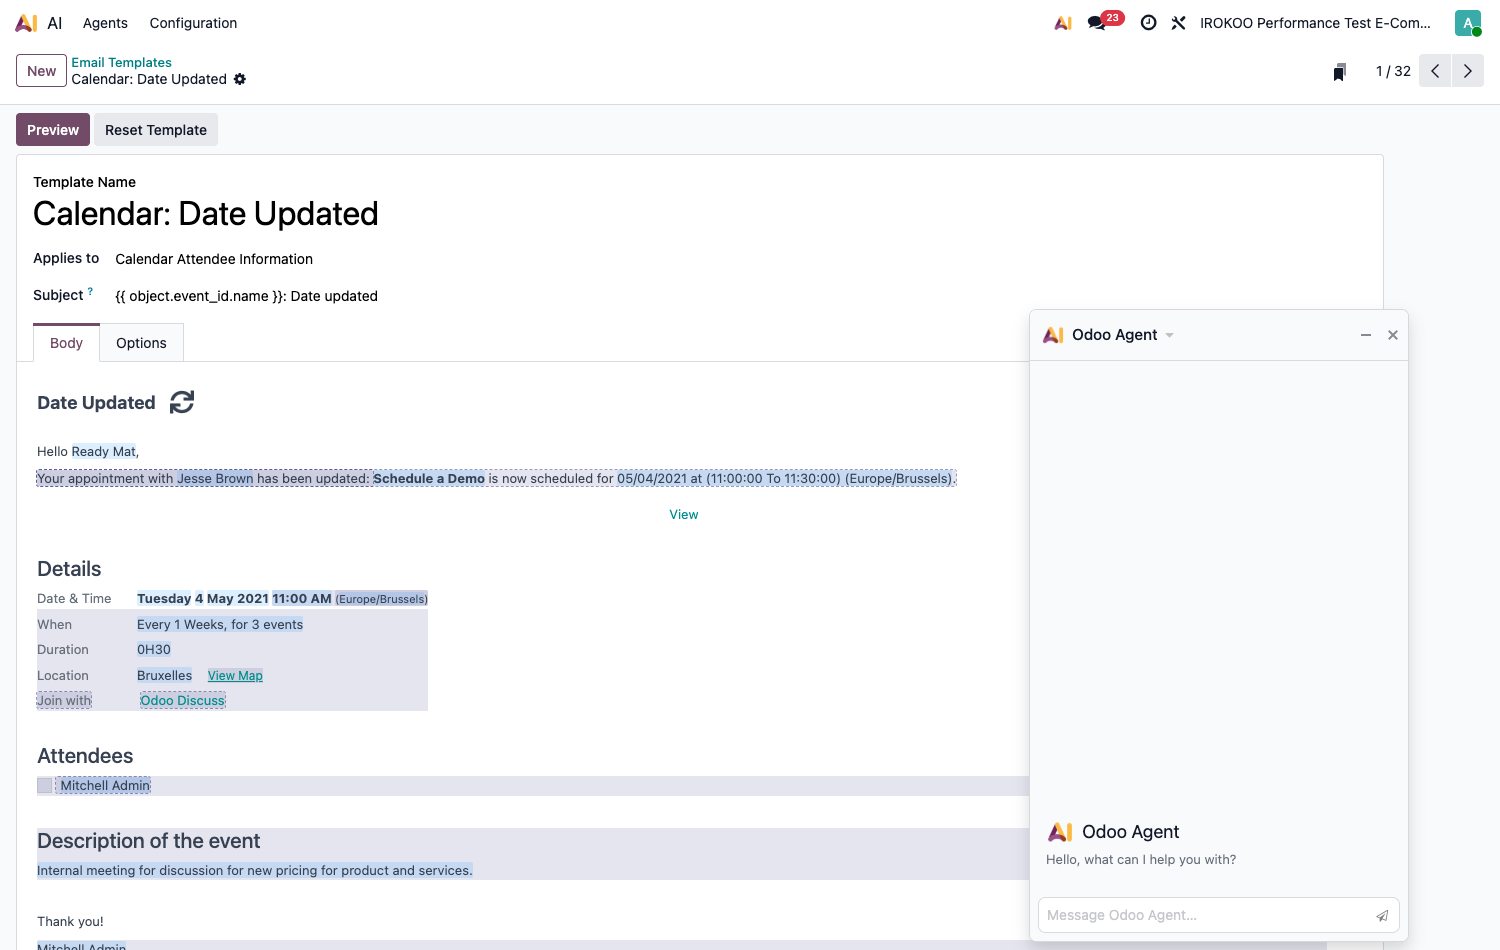The image size is (1500, 950).
Task: Click the Subject field text
Action: [246, 296]
